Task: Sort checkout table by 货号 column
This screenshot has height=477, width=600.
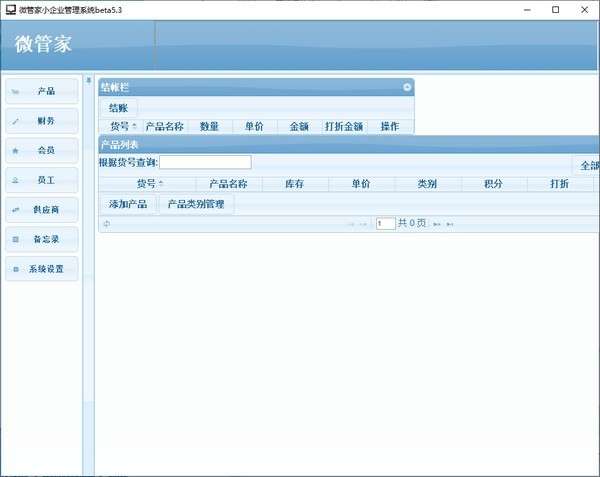Action: 123,127
